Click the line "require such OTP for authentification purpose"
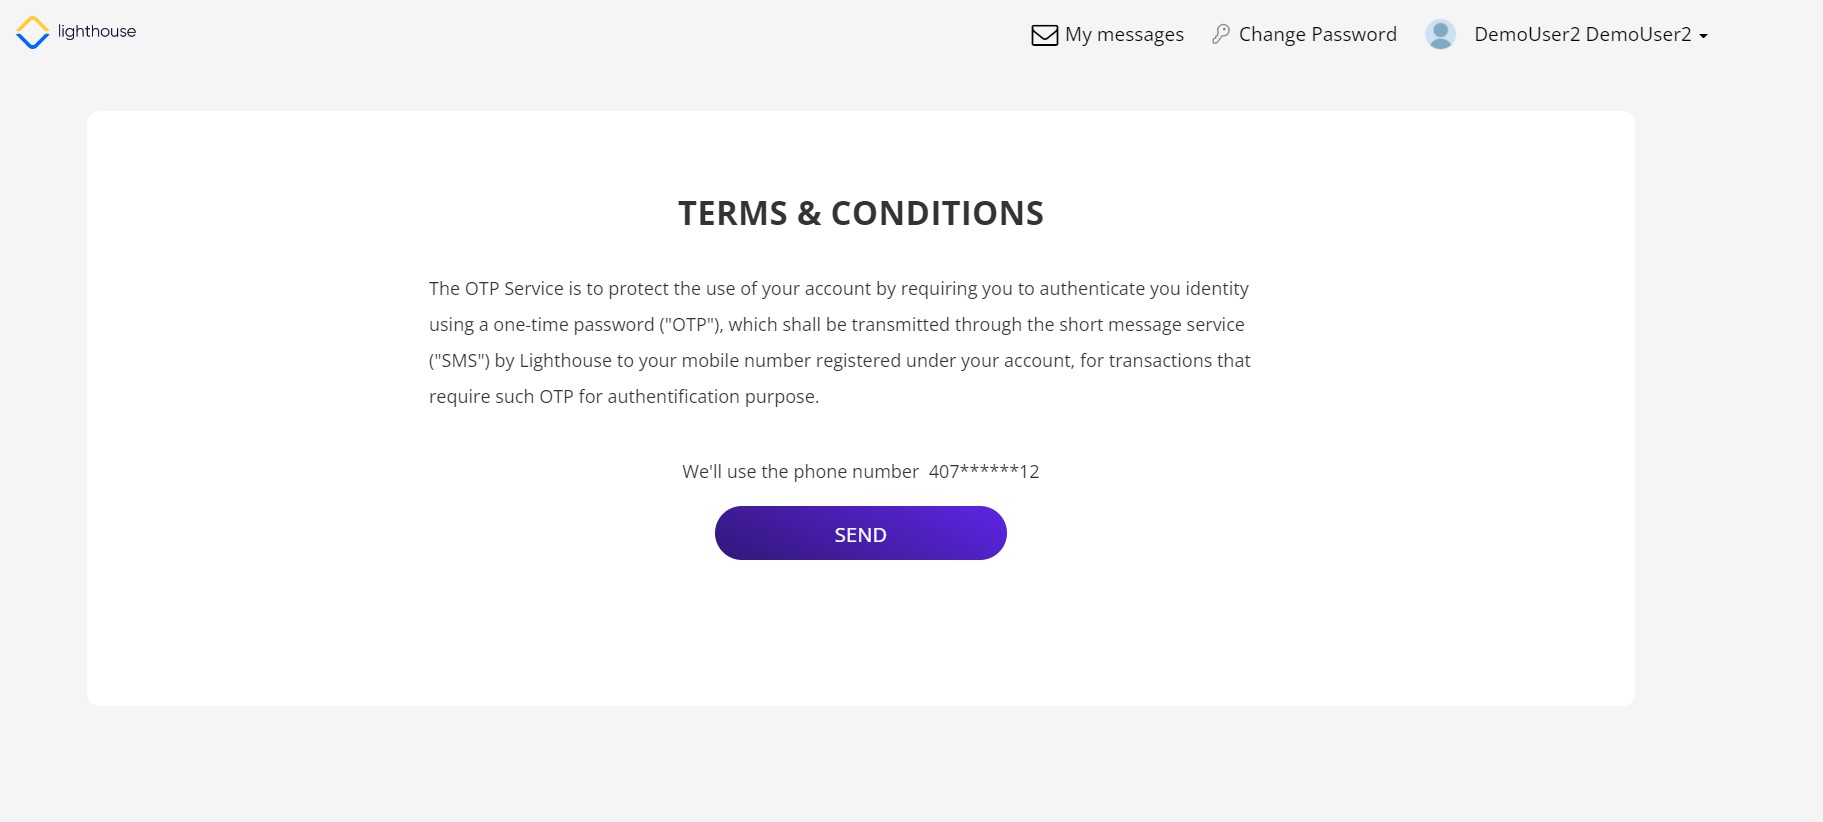The image size is (1823, 822). (x=623, y=397)
